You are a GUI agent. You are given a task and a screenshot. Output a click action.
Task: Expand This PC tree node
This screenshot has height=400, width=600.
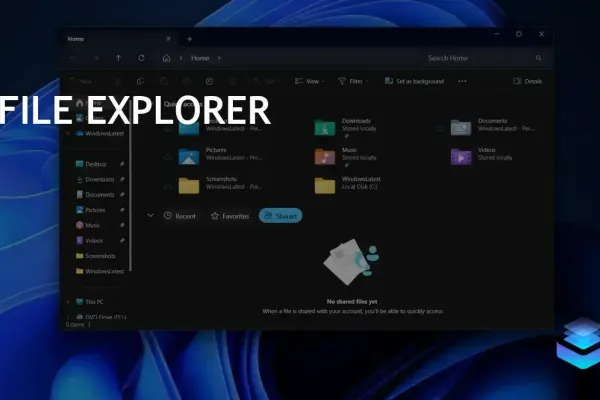click(x=68, y=302)
